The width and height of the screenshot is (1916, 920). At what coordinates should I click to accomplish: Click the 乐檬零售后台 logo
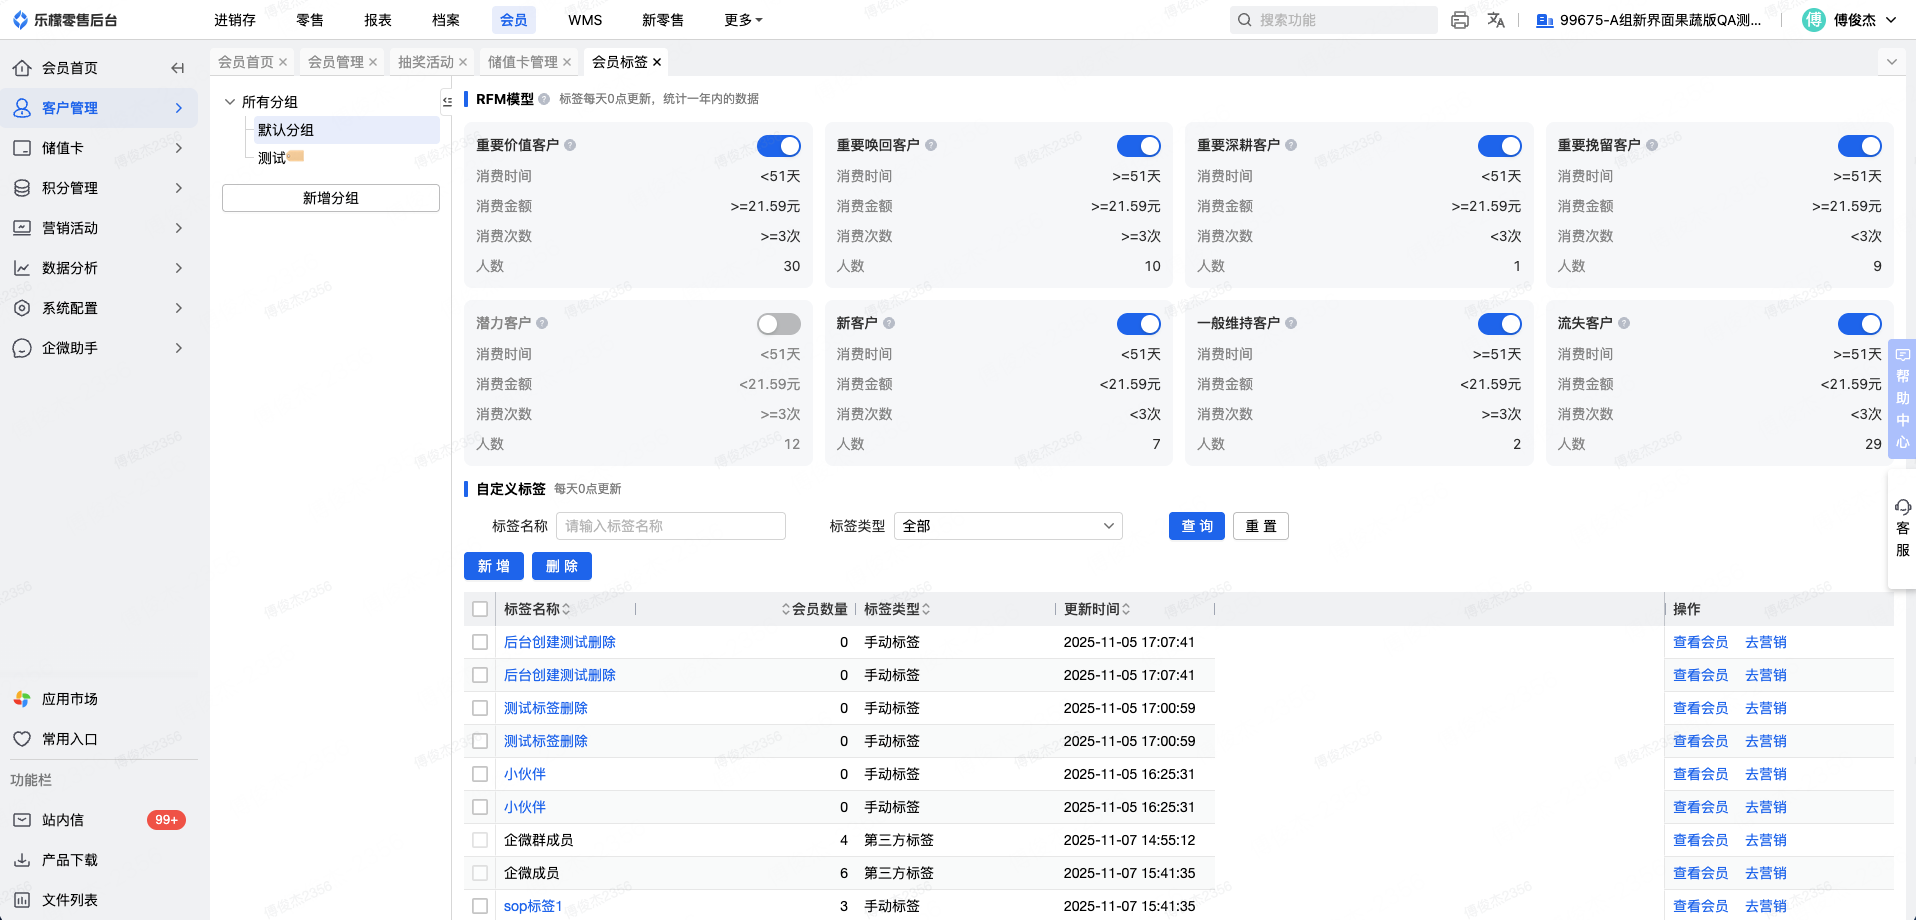pyautogui.click(x=65, y=20)
